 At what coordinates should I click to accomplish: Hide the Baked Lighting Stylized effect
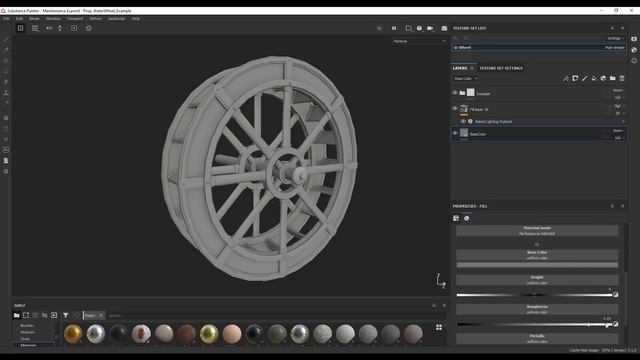point(463,121)
